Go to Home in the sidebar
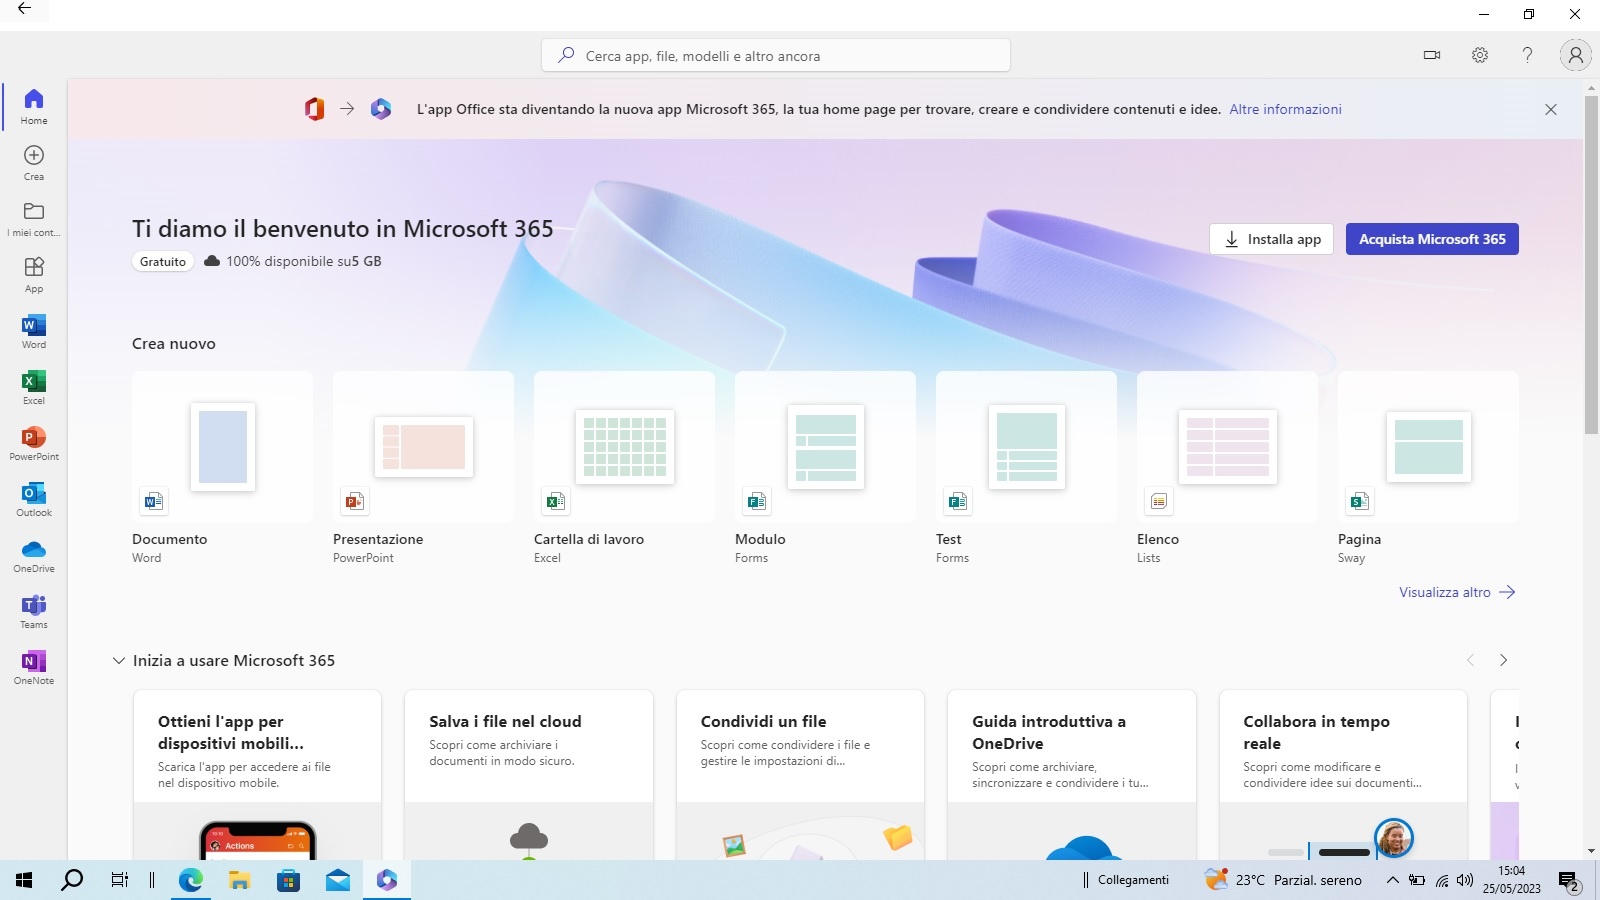 [x=34, y=106]
